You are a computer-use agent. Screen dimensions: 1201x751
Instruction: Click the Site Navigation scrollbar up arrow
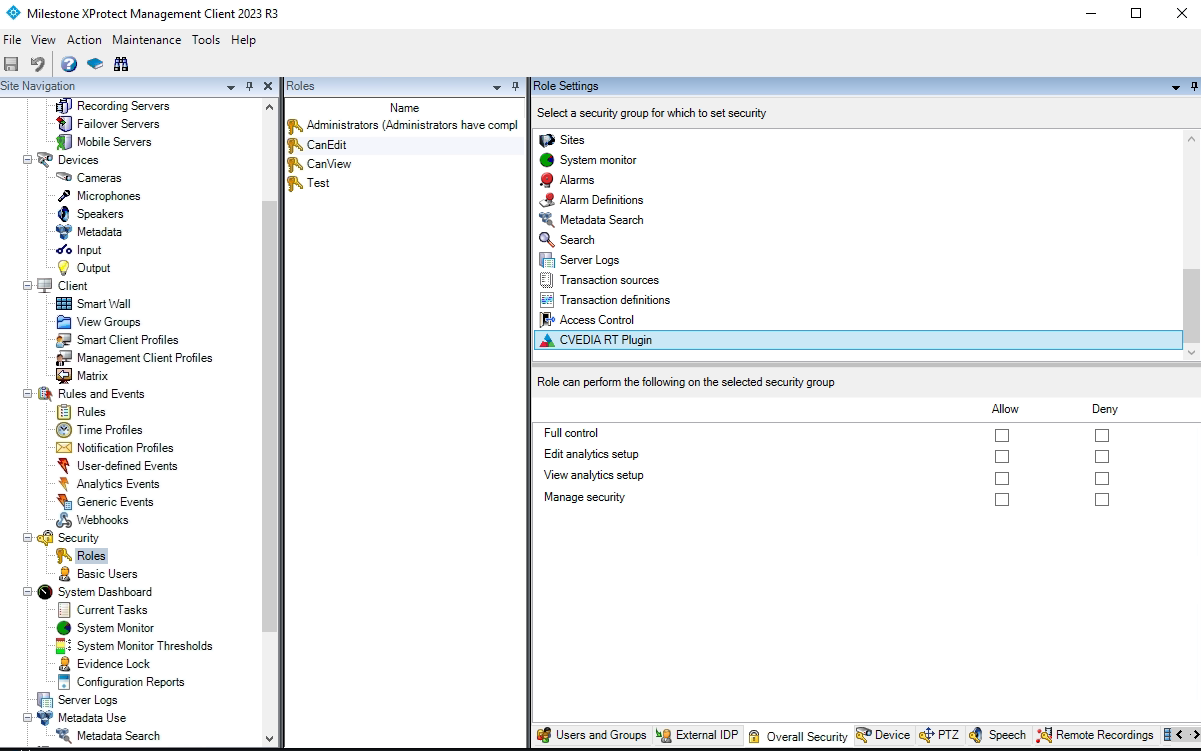coord(269,106)
